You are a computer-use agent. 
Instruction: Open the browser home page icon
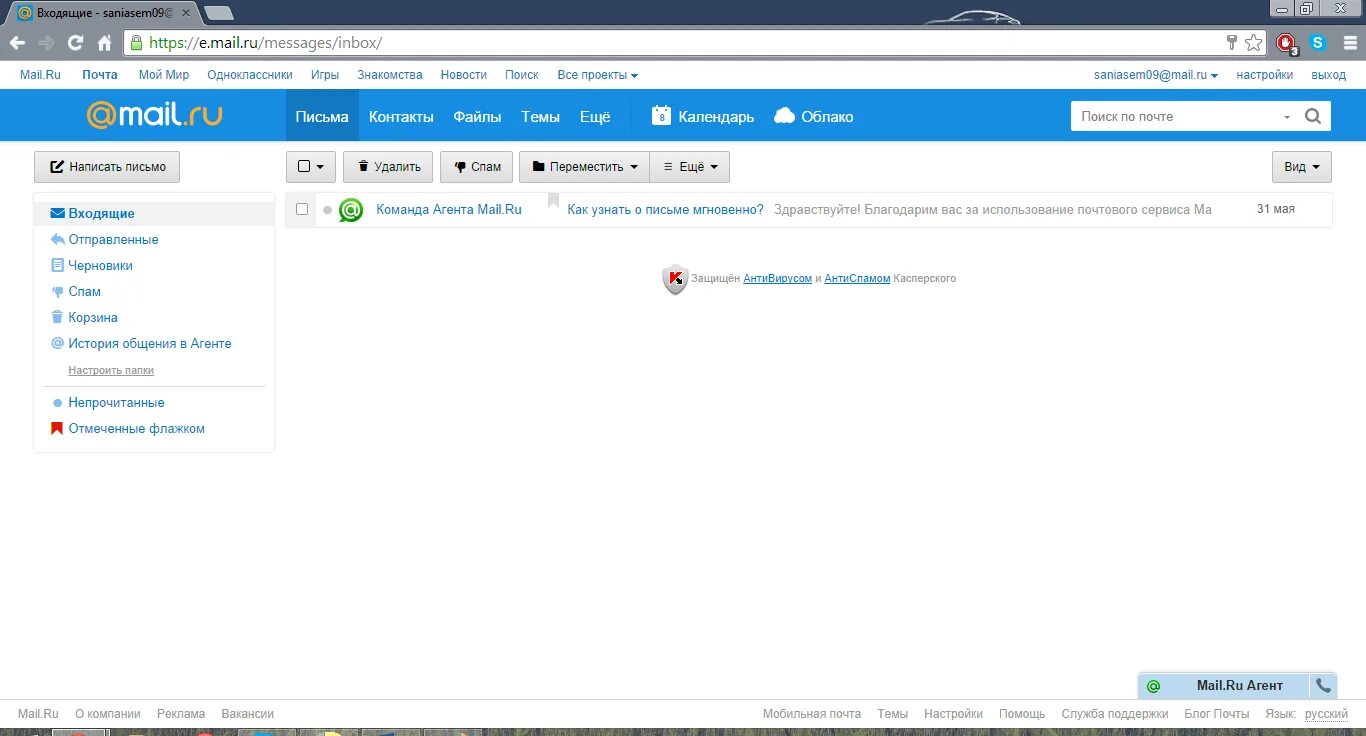pyautogui.click(x=104, y=43)
